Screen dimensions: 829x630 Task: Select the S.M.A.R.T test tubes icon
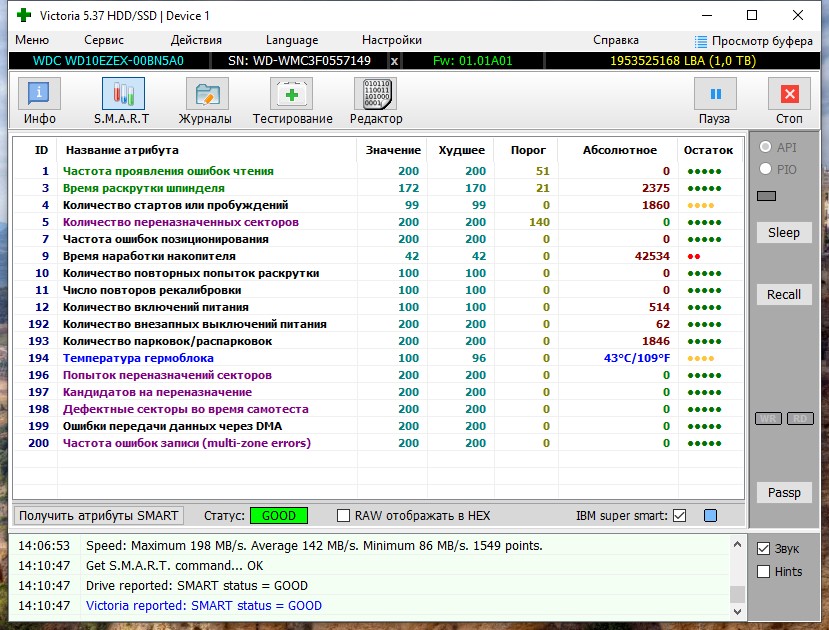pos(123,94)
